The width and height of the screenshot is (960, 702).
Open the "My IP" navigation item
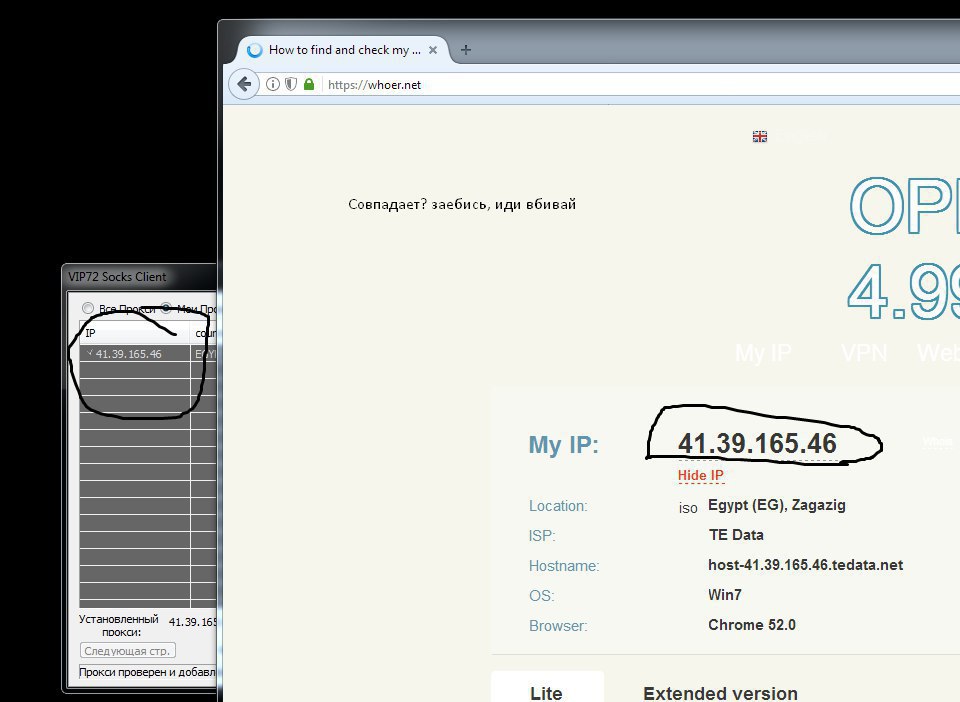763,353
